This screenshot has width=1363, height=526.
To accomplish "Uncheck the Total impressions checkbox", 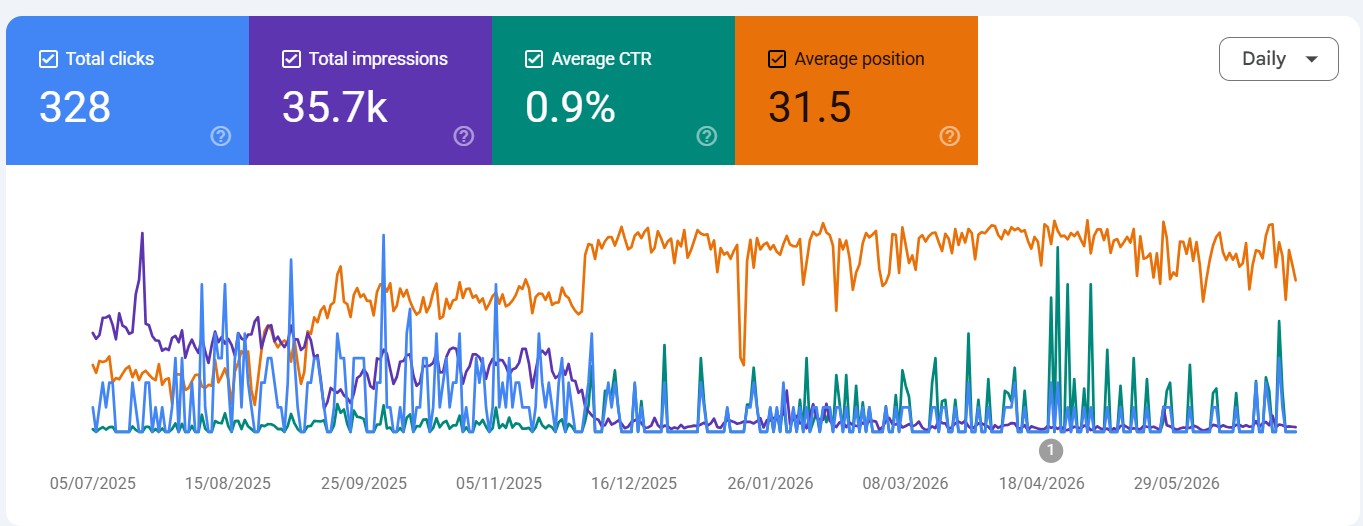I will (x=291, y=59).
